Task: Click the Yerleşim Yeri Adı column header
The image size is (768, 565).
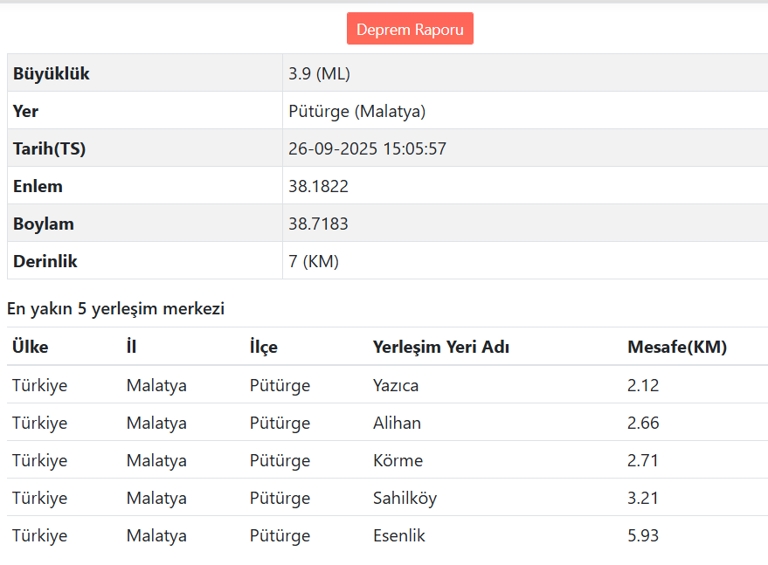Action: point(441,347)
